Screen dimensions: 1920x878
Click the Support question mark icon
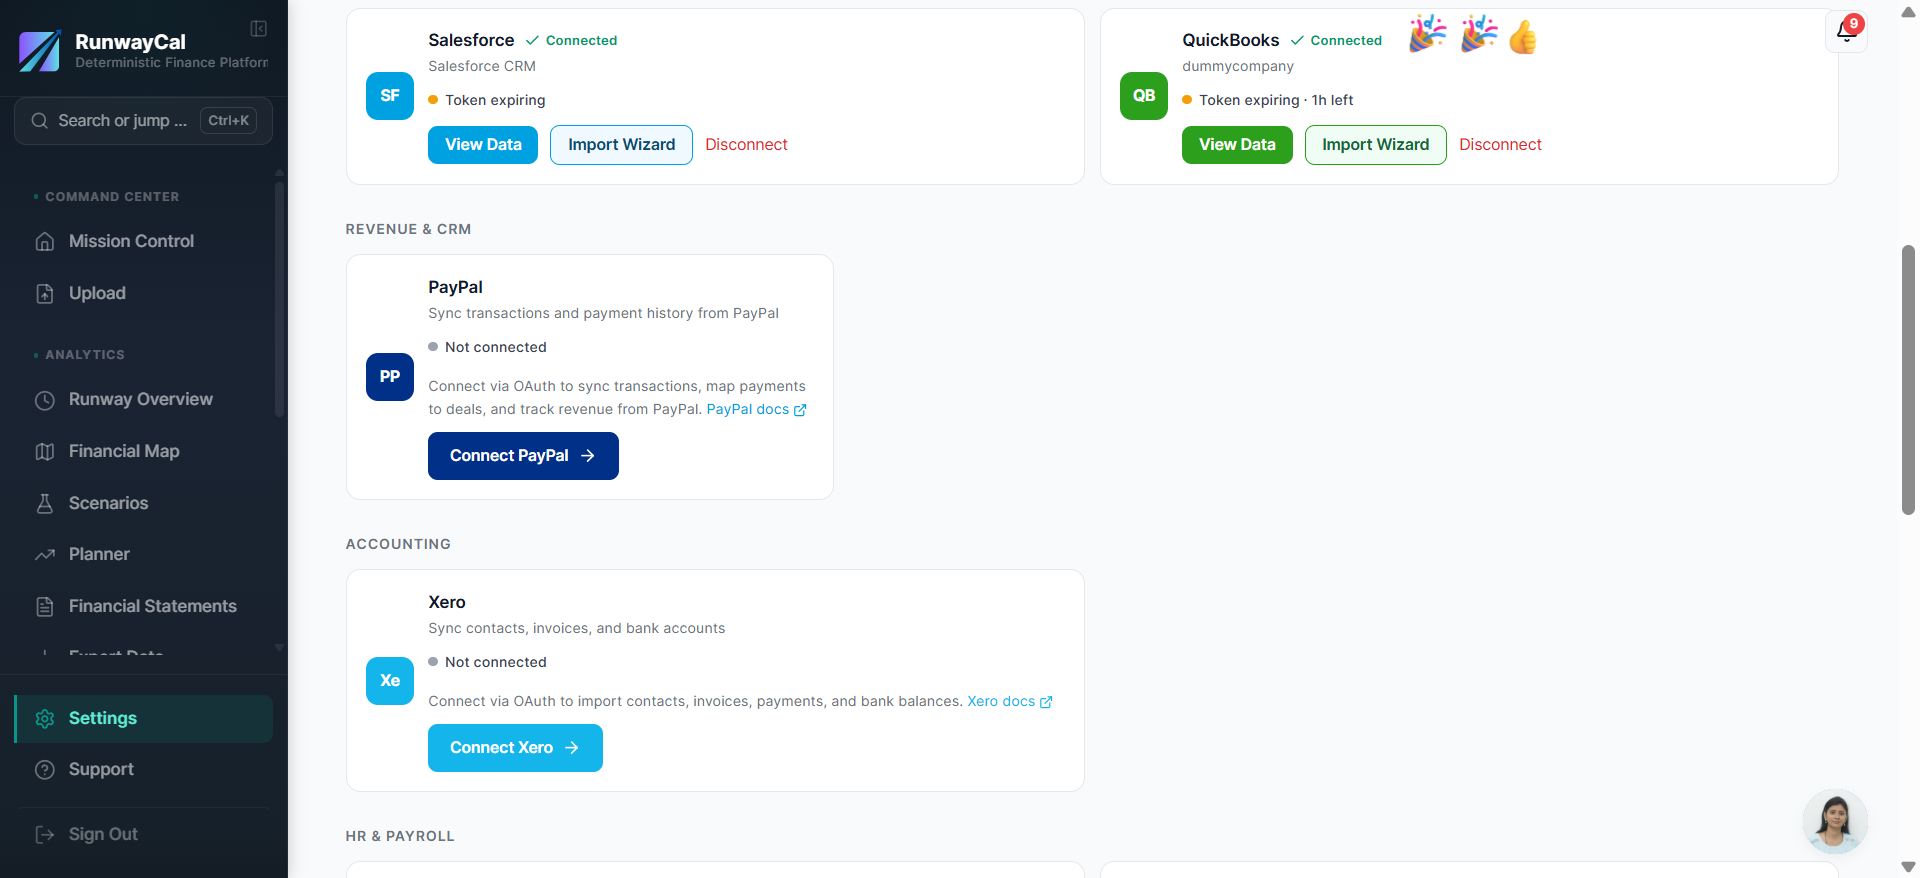click(45, 770)
